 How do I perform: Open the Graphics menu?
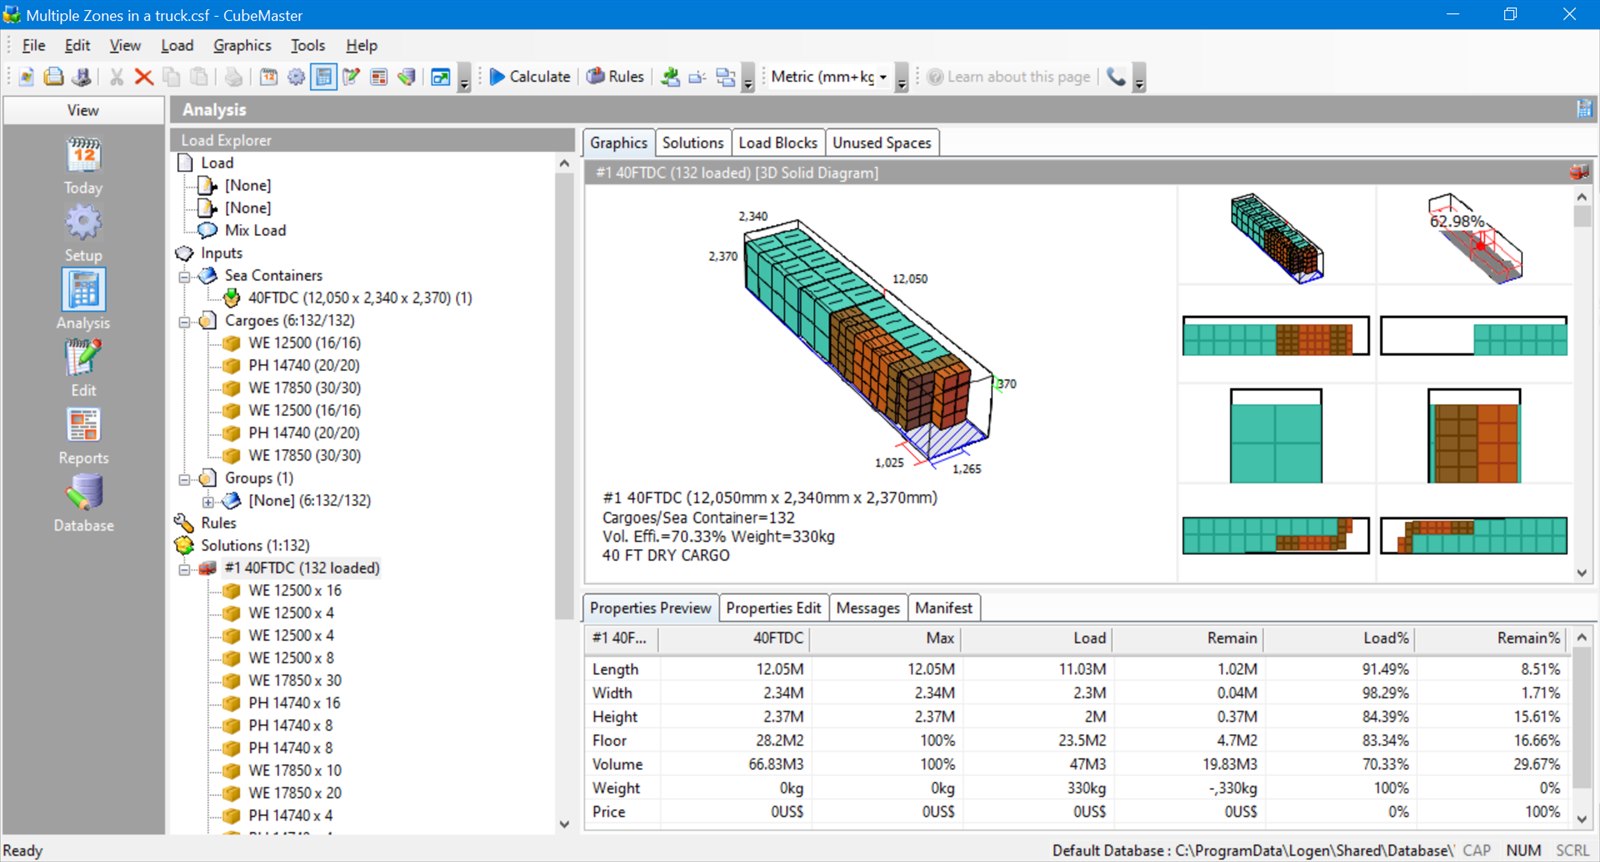point(242,45)
